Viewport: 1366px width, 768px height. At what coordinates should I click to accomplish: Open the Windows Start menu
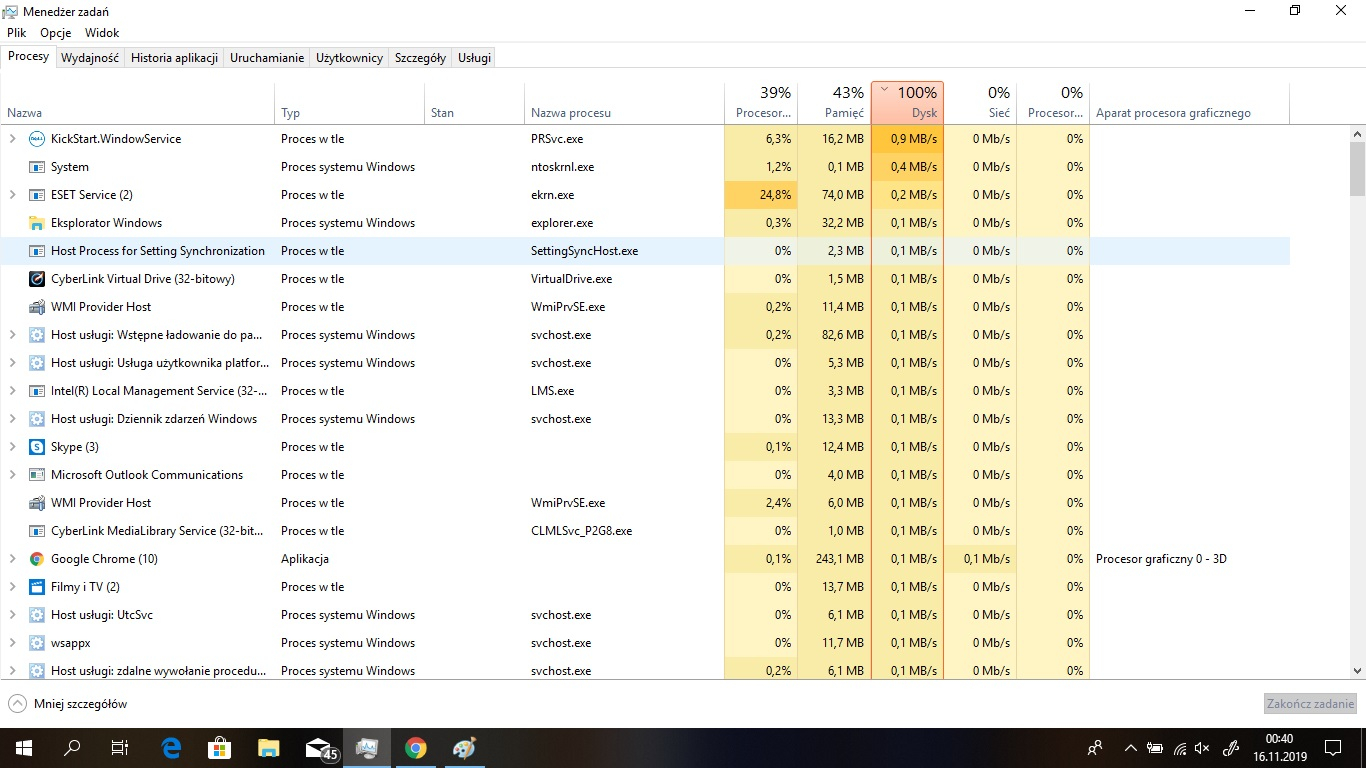pyautogui.click(x=23, y=748)
